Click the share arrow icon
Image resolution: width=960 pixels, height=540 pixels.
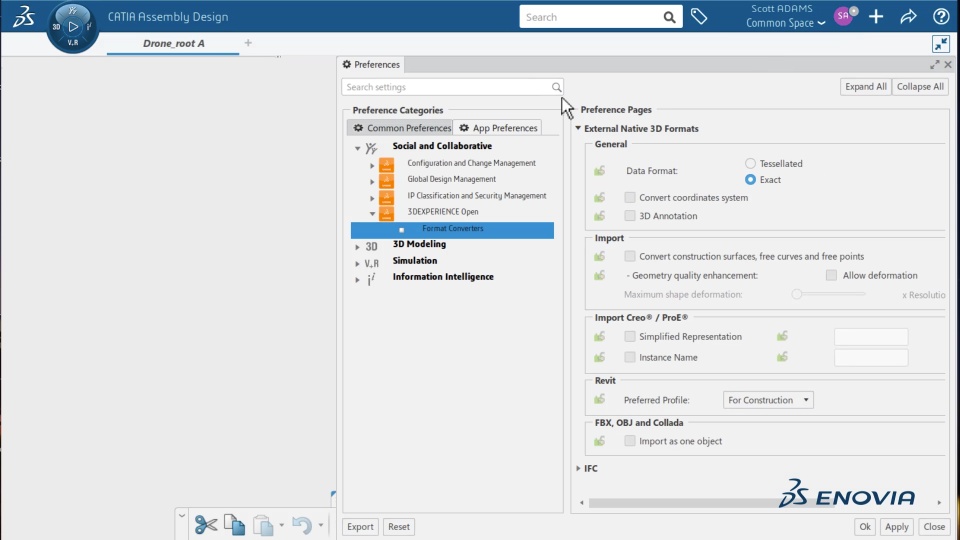point(909,17)
